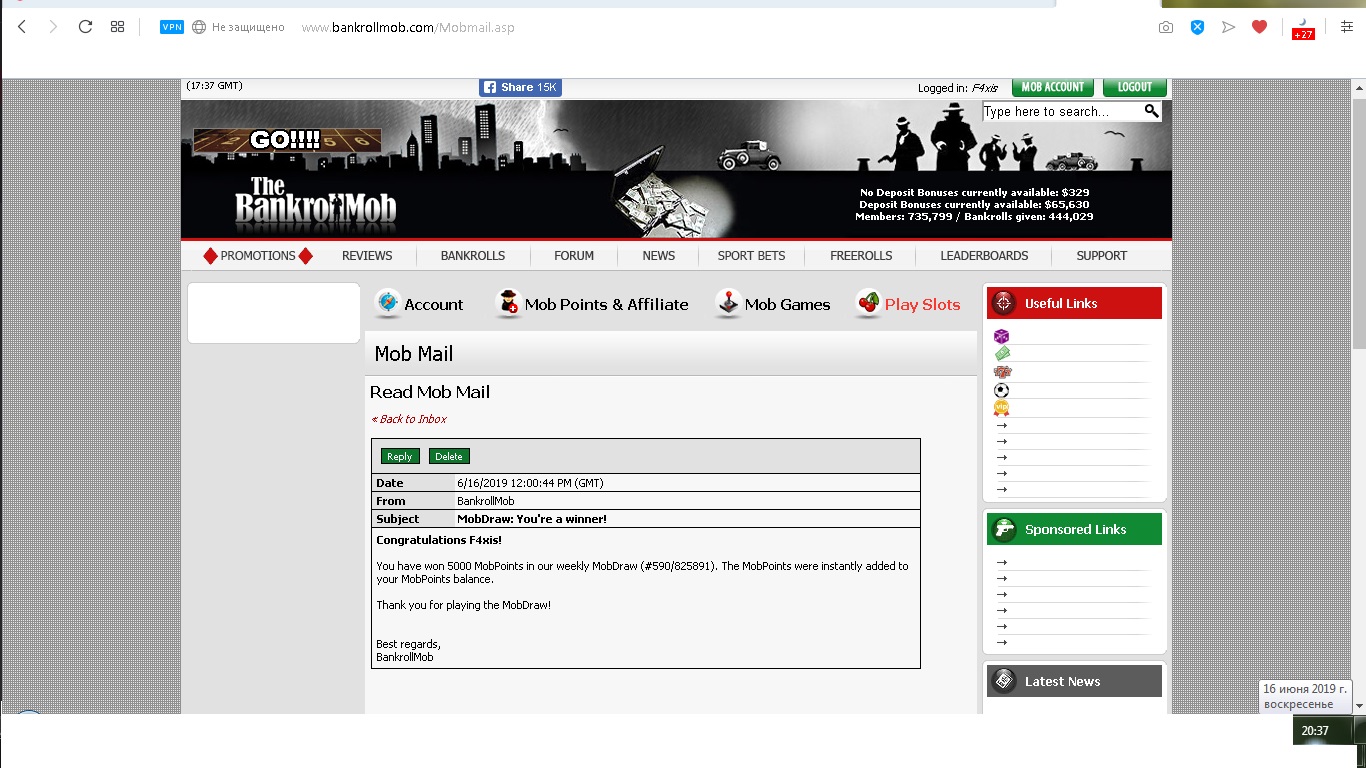Follow the Back to Inbox link
The height and width of the screenshot is (768, 1366).
pos(409,419)
